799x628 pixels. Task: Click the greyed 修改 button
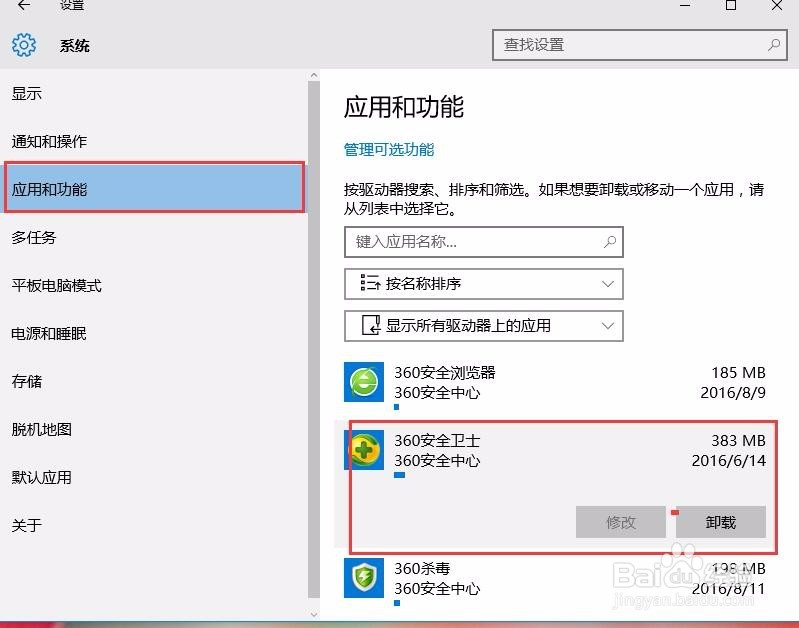[x=621, y=522]
